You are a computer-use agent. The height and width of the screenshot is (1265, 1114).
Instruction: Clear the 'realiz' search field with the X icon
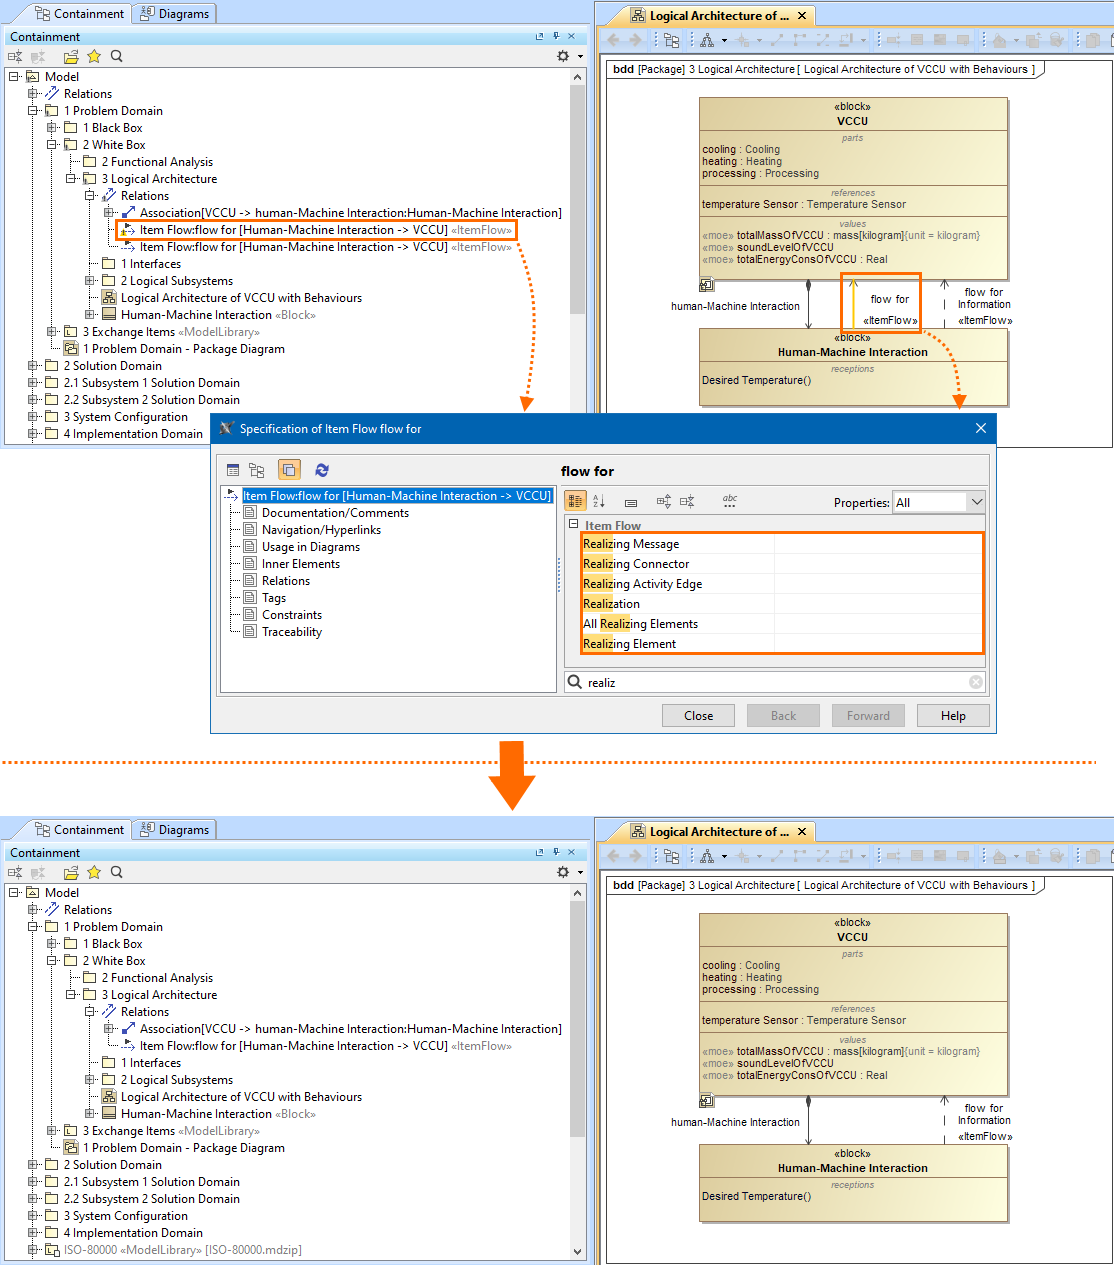point(976,682)
